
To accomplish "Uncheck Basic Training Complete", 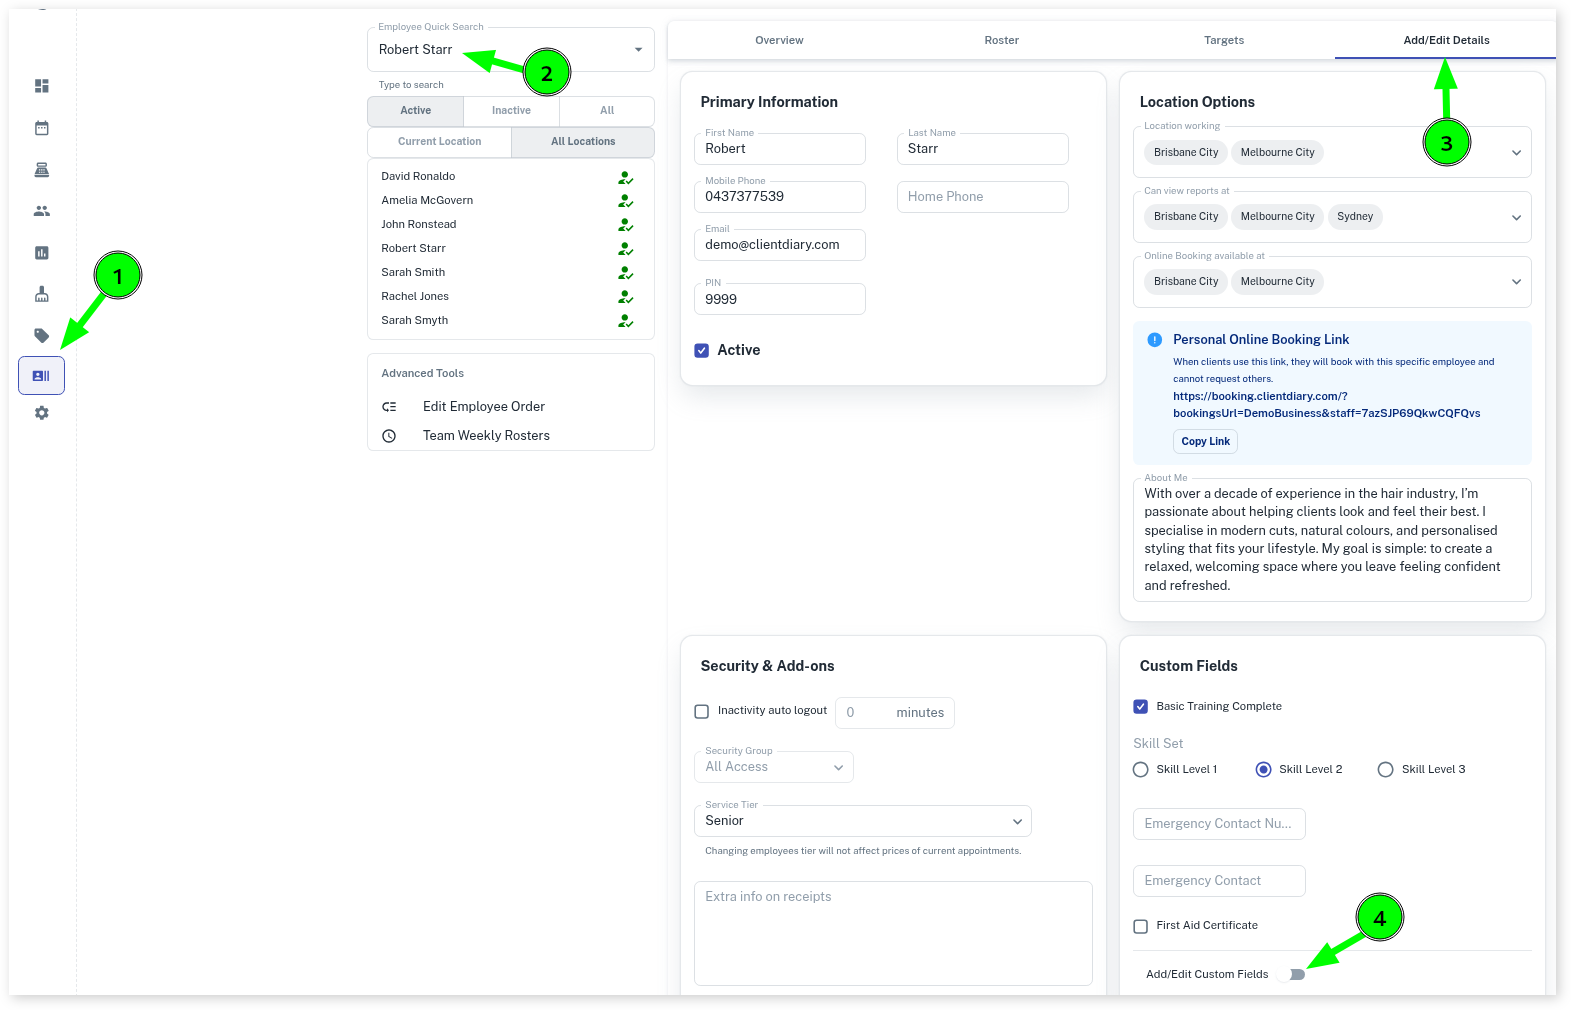I will pyautogui.click(x=1140, y=706).
